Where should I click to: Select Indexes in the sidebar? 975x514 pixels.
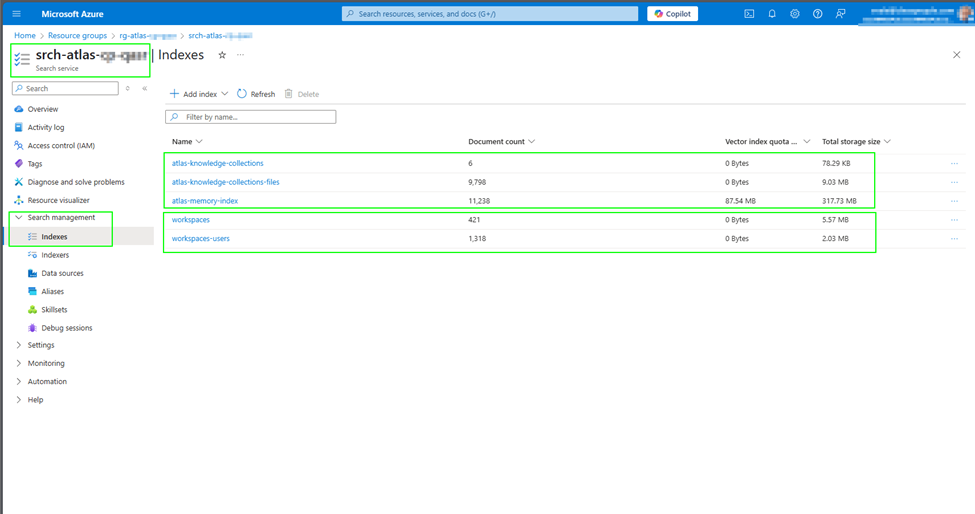[x=54, y=237]
